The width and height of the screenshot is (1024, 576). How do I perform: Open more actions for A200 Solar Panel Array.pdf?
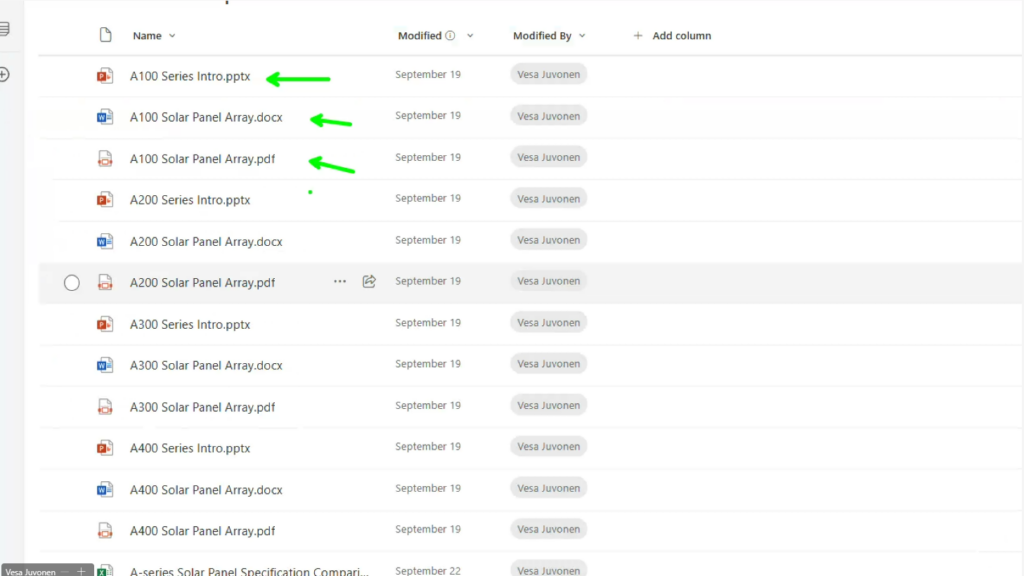tap(340, 281)
